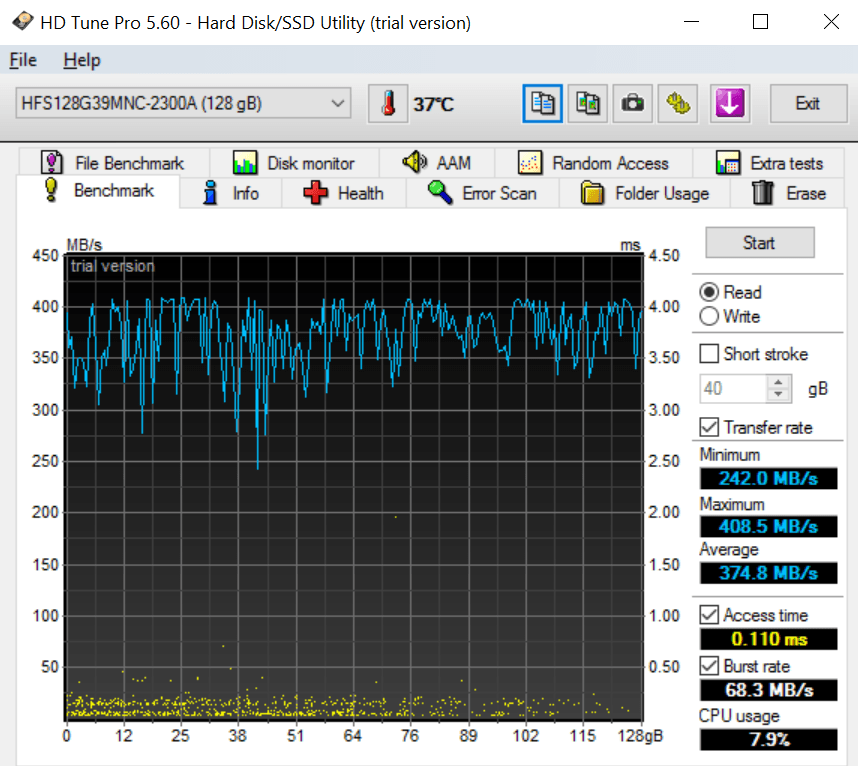
Task: Click the copy text to clipboard icon
Action: [x=543, y=103]
